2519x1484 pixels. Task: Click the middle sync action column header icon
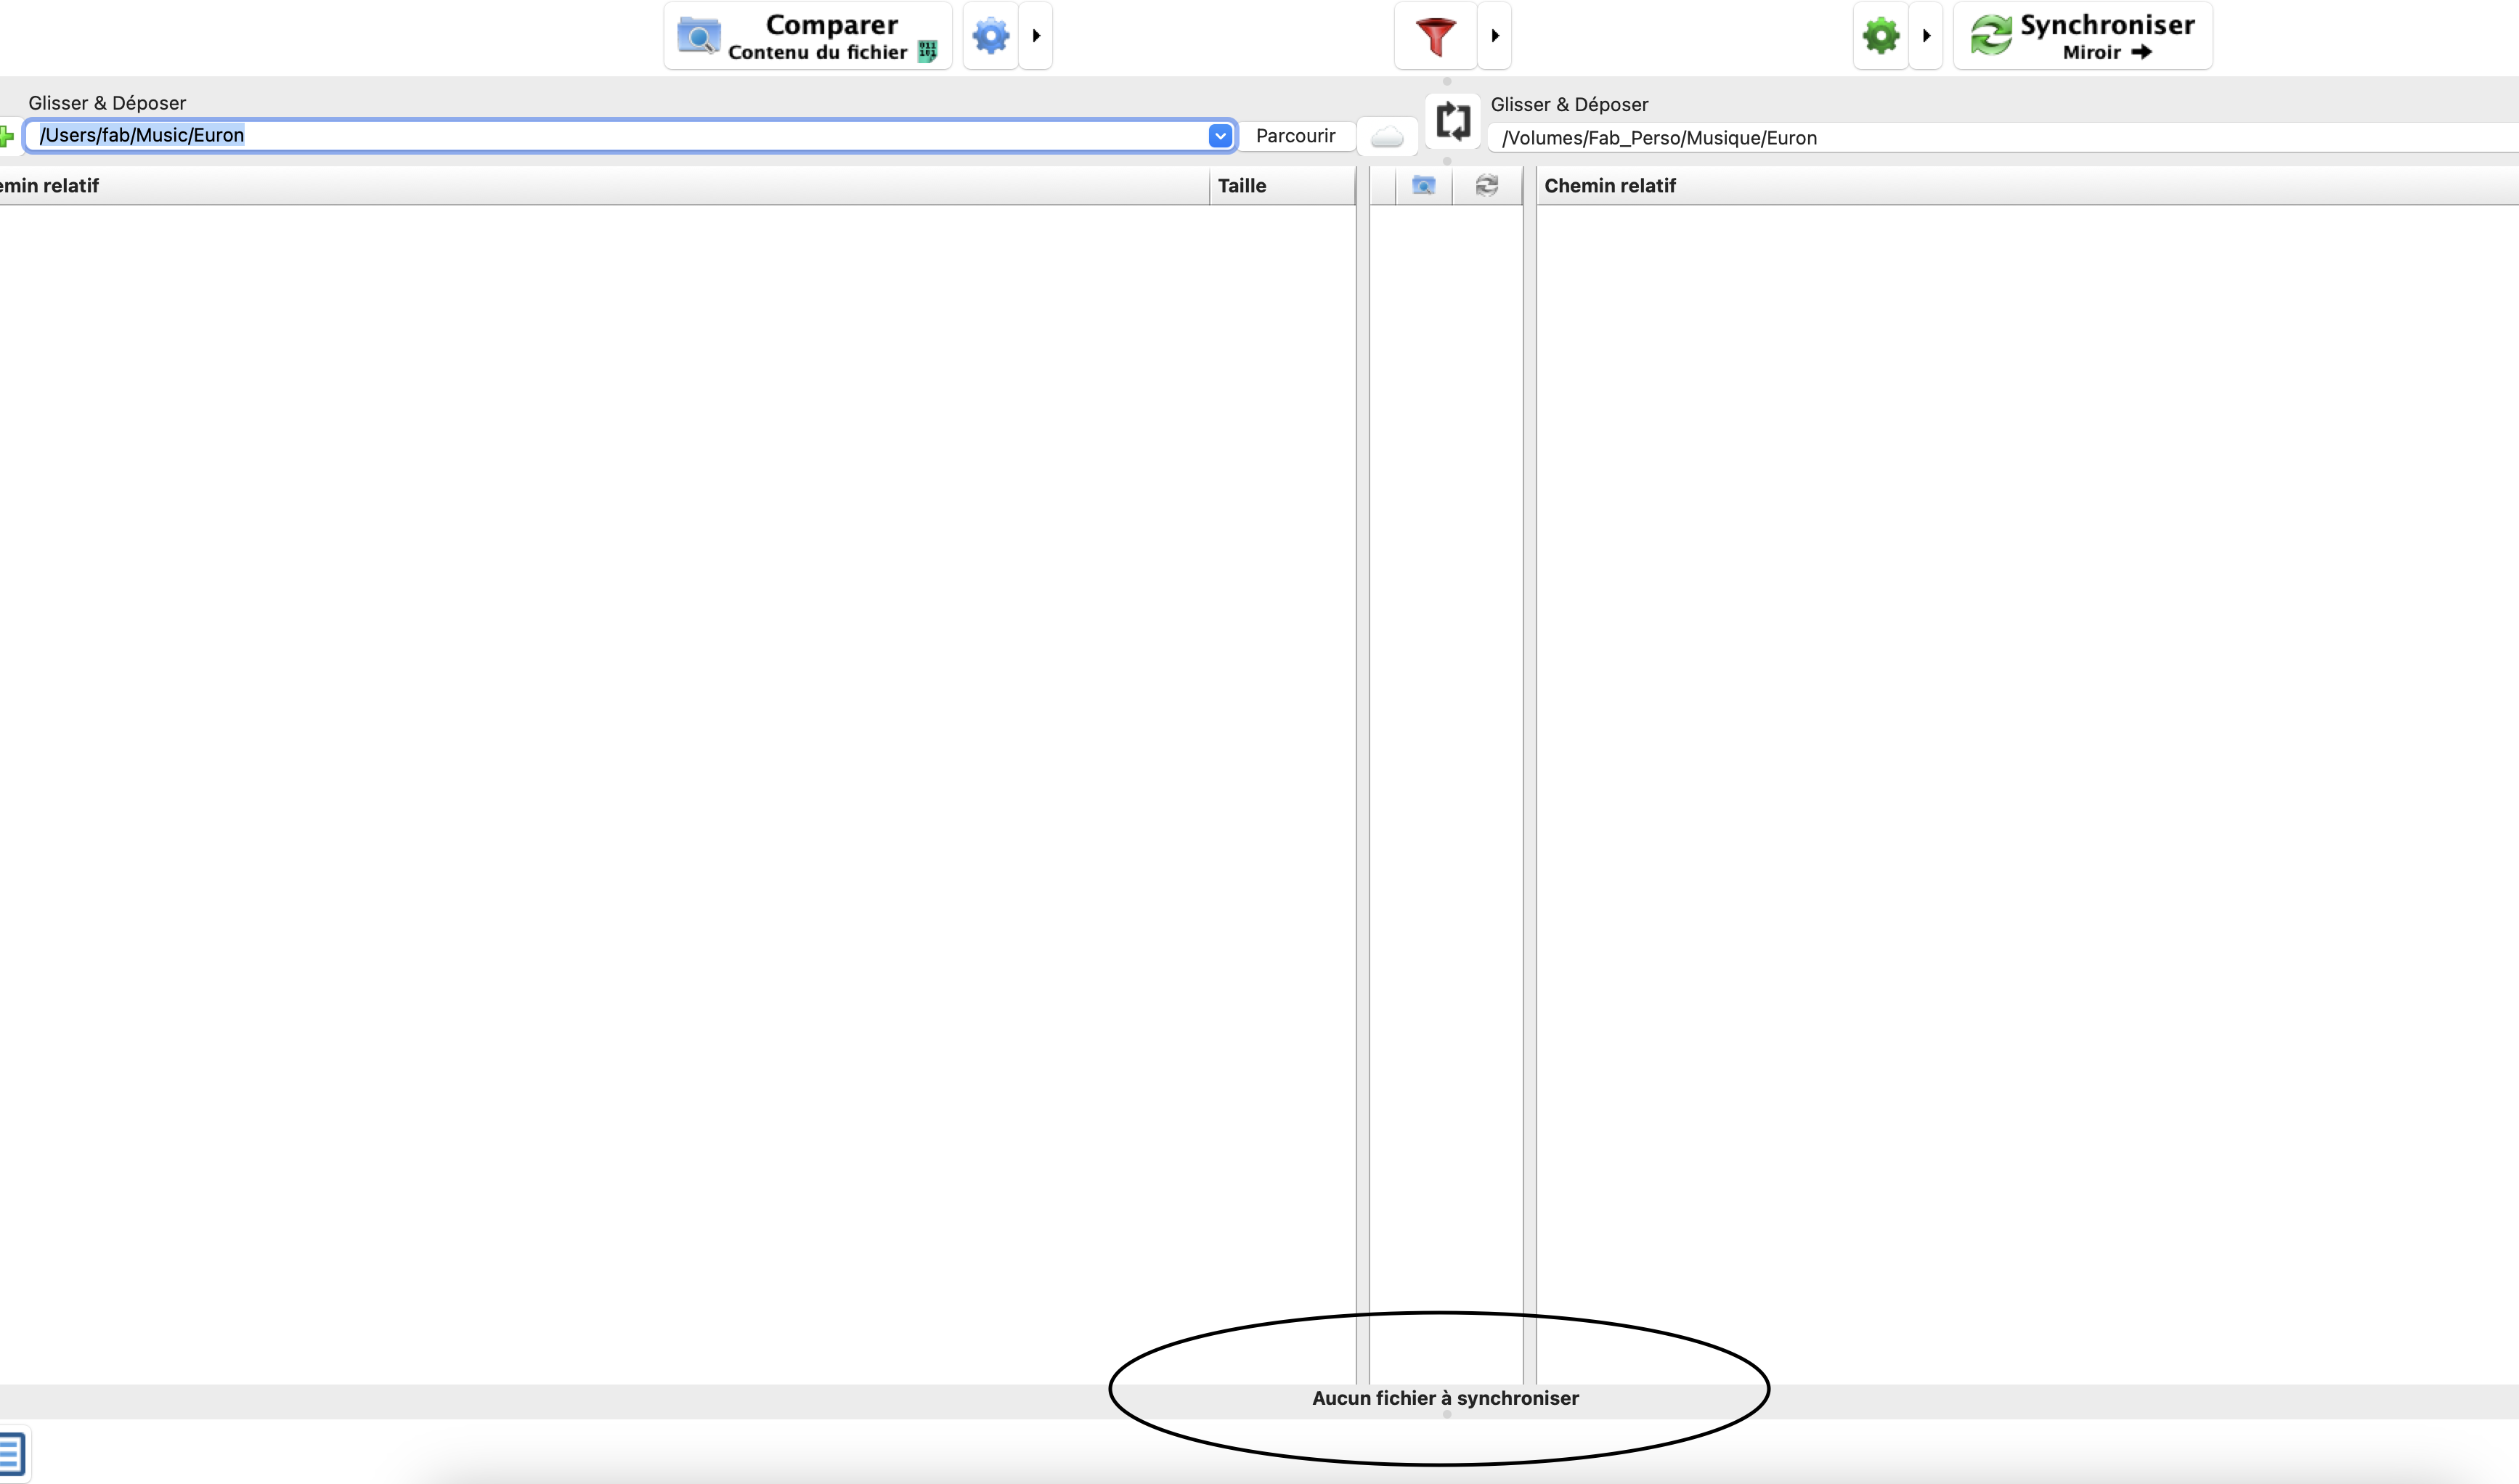point(1487,186)
